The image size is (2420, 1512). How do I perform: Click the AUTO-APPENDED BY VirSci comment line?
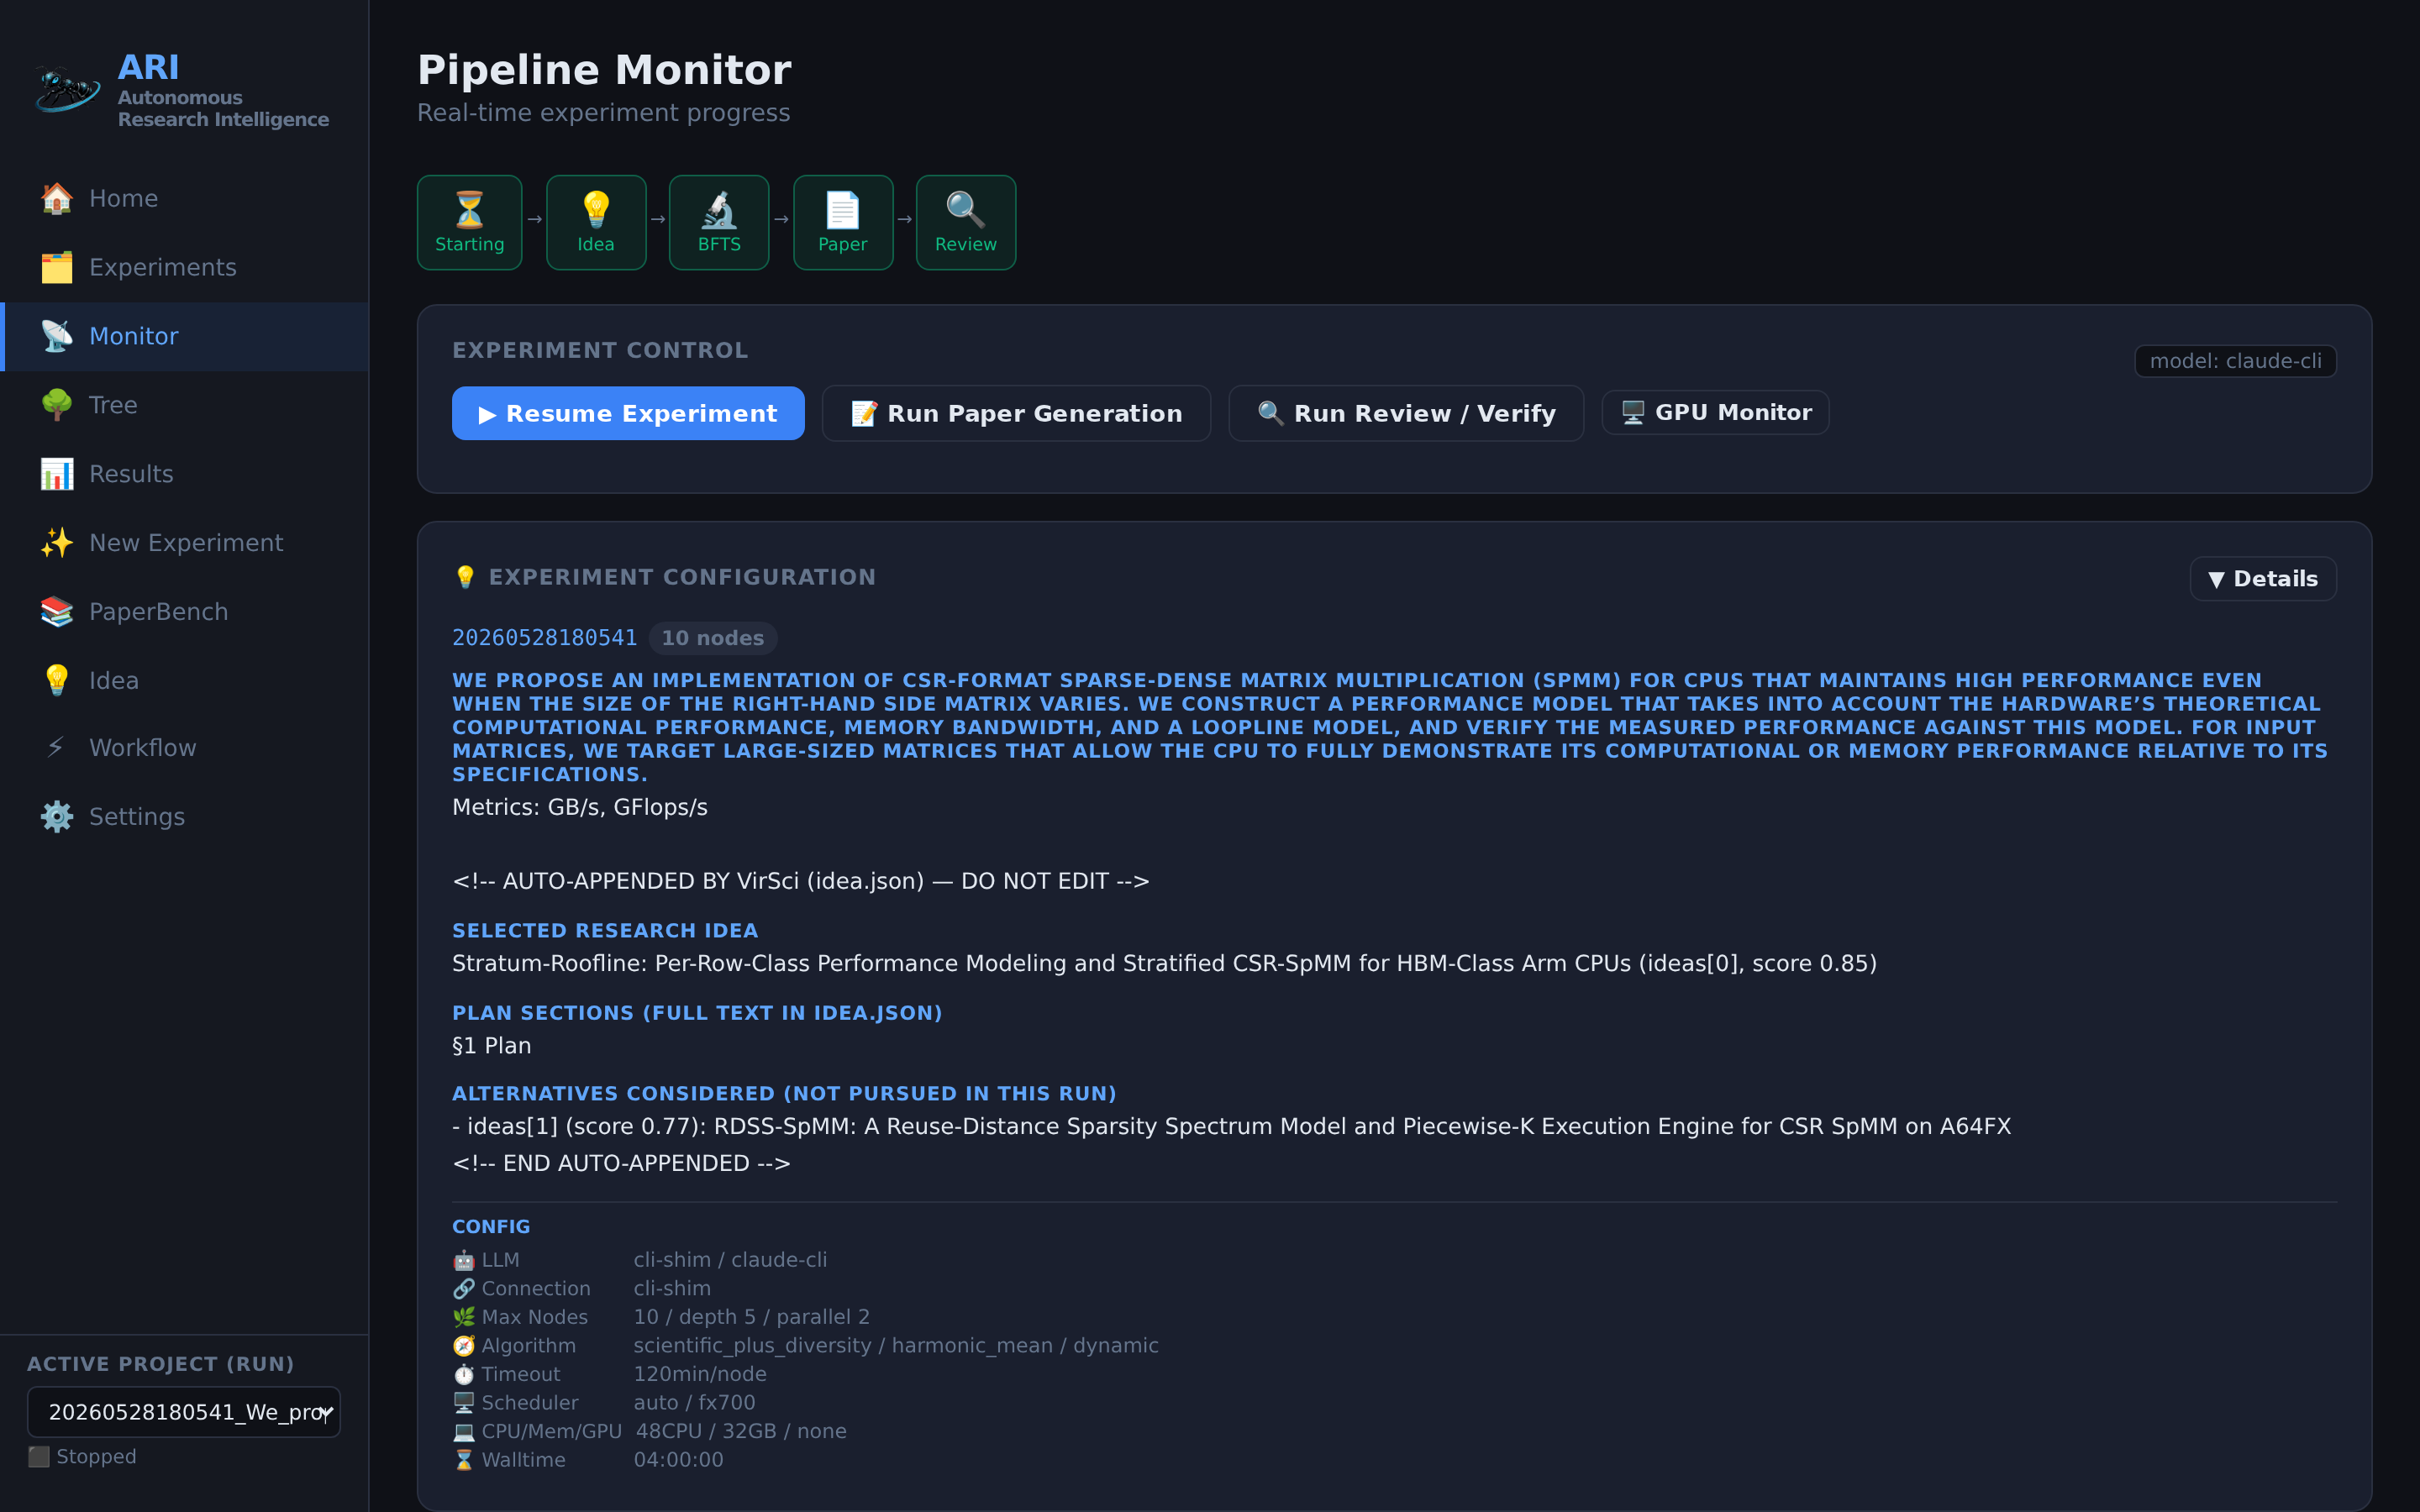pos(801,881)
